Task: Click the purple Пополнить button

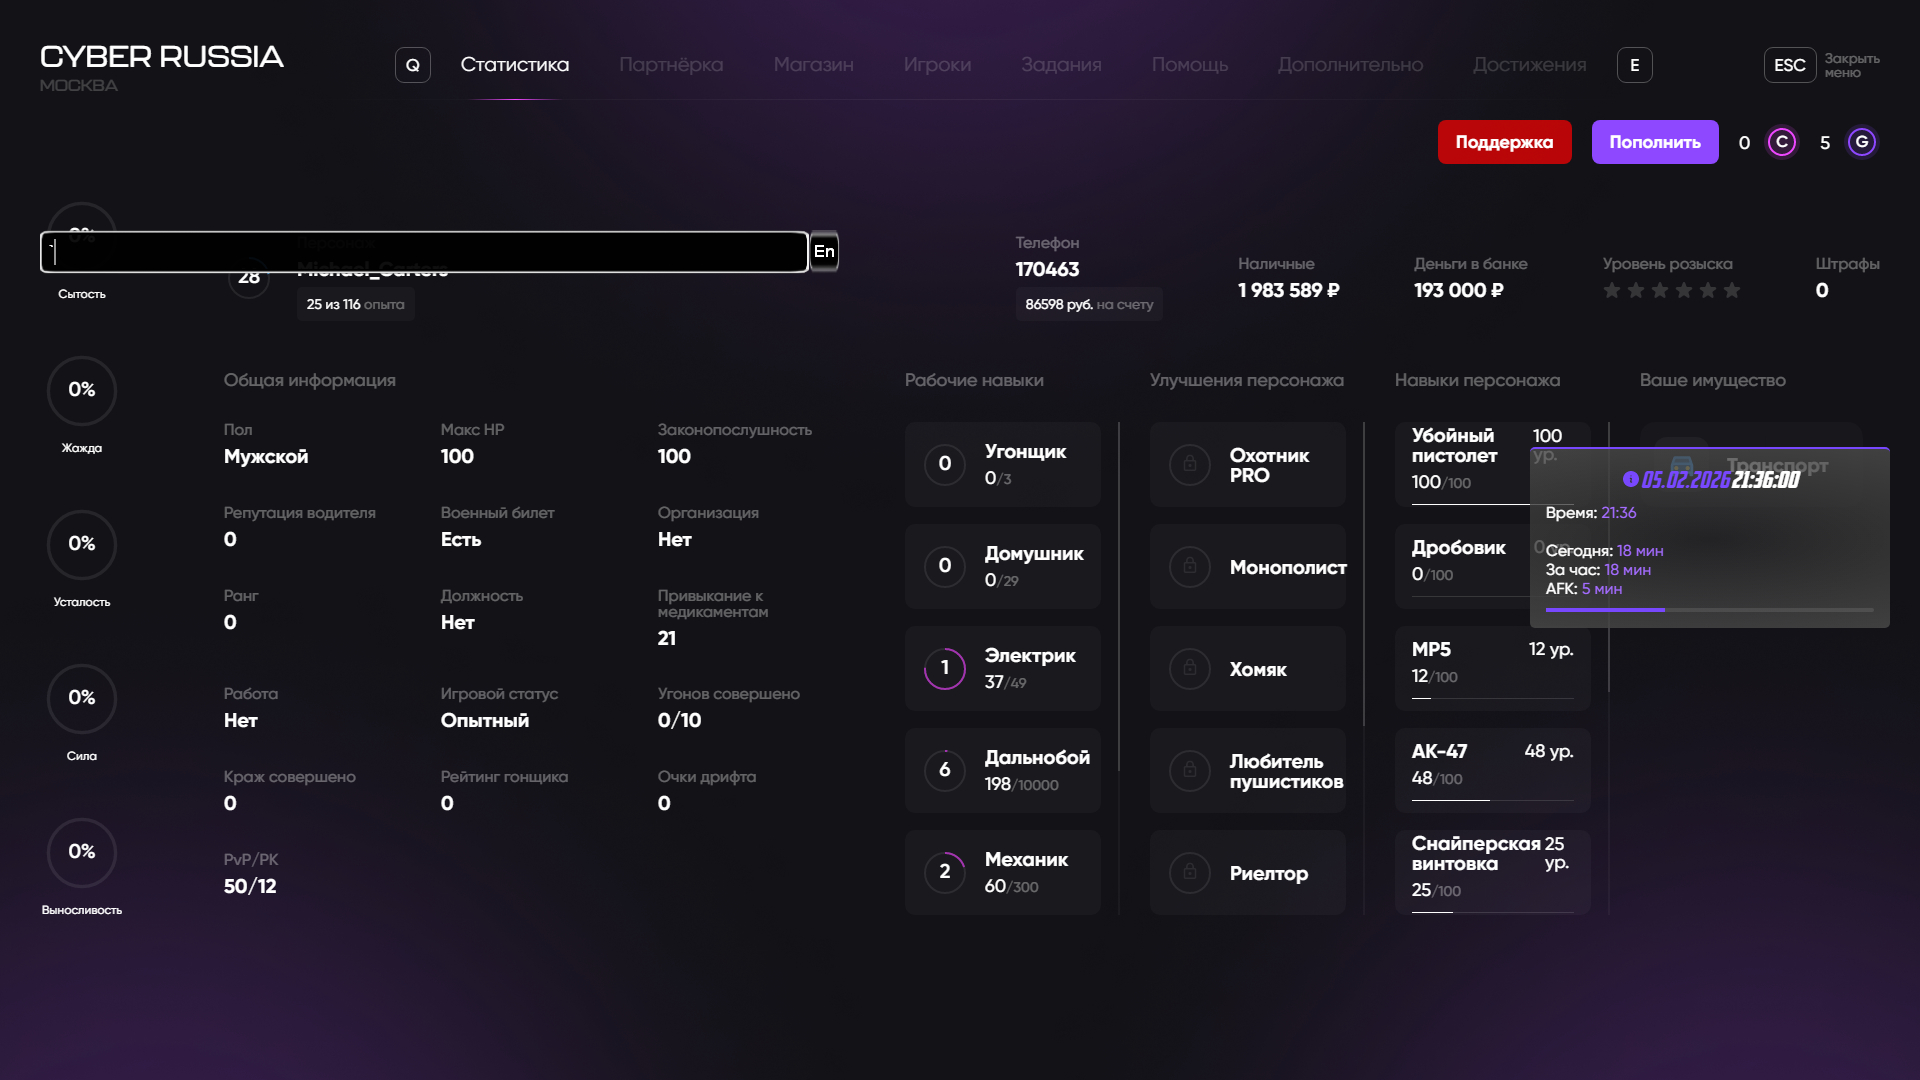Action: coord(1654,142)
